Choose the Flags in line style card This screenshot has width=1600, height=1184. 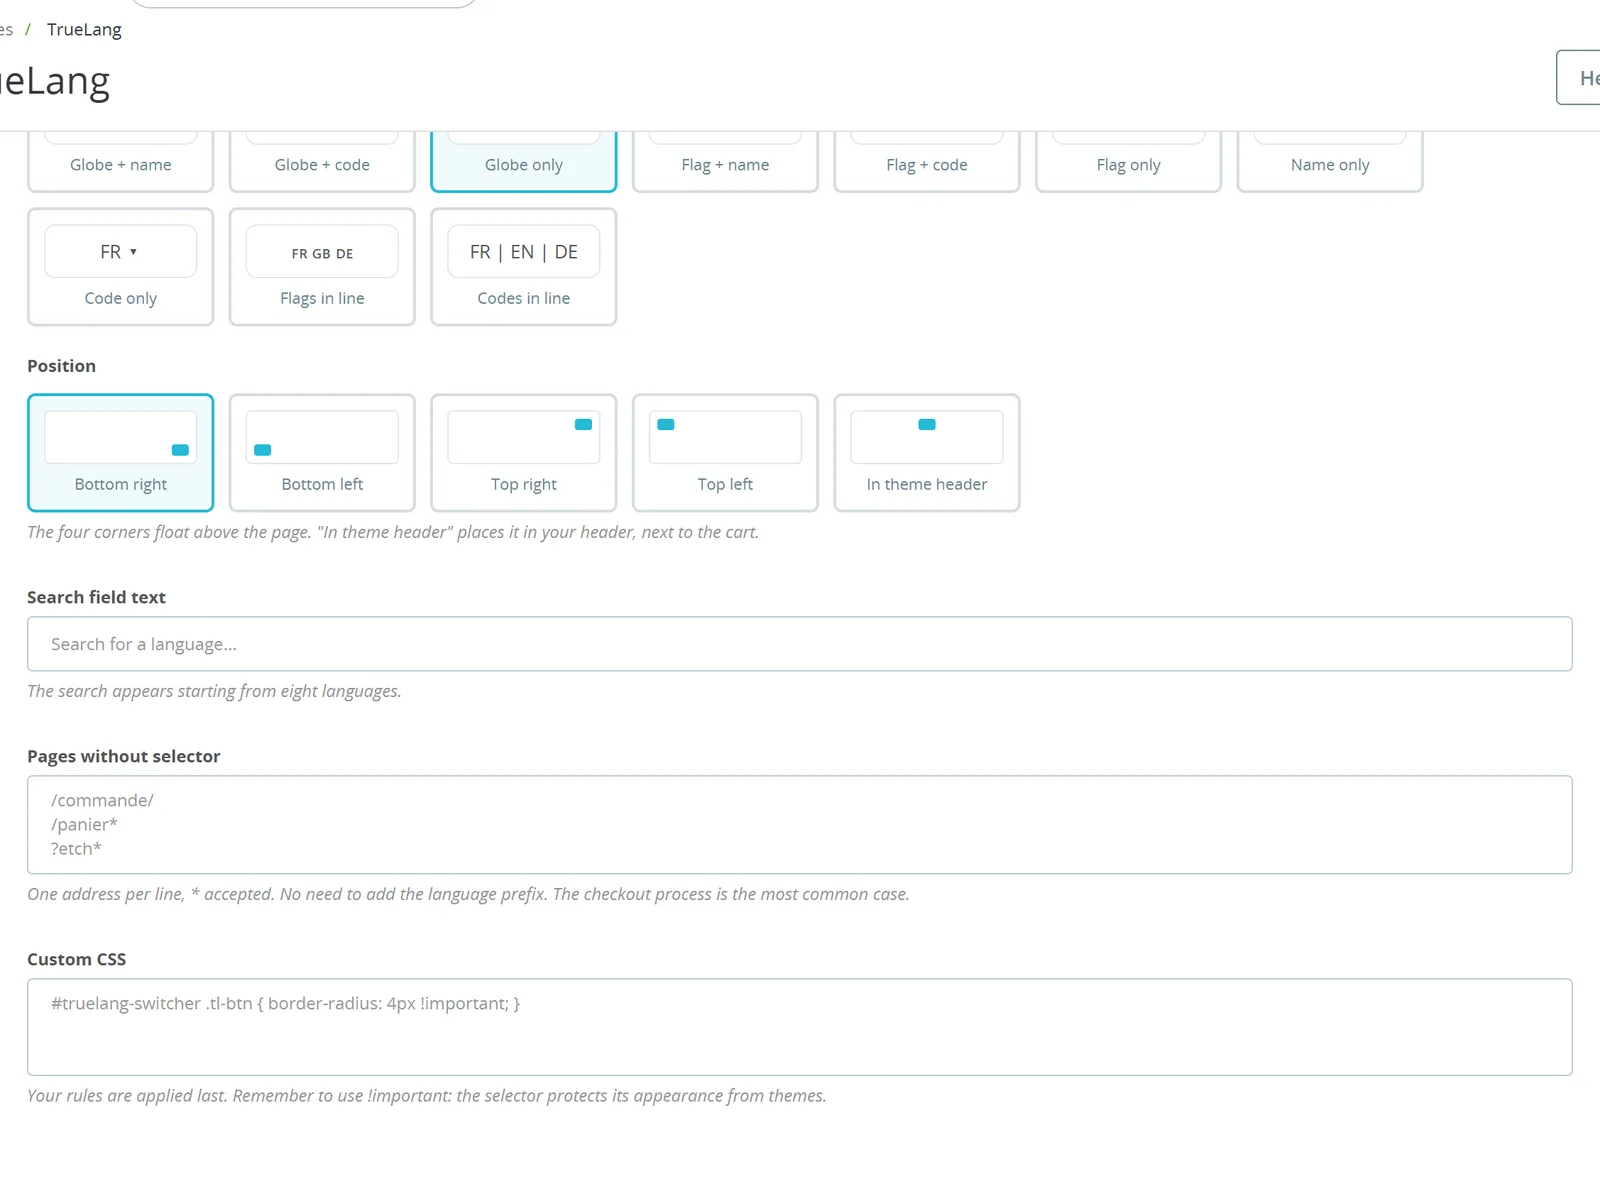322,267
